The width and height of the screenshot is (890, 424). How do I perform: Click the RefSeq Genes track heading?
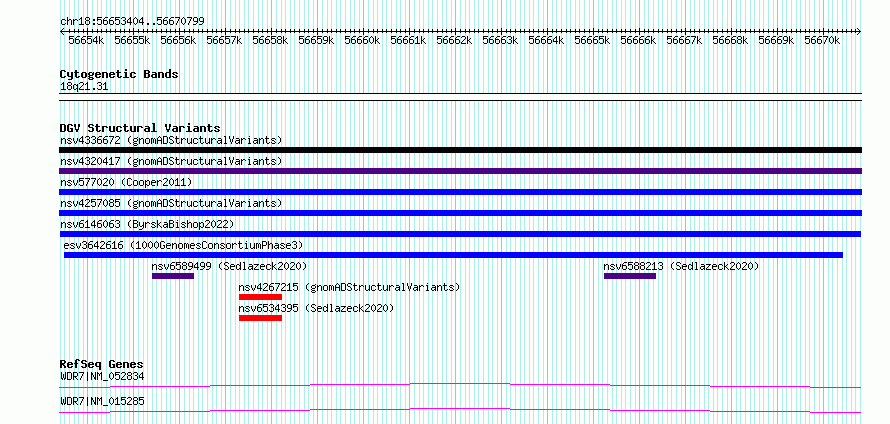pyautogui.click(x=102, y=364)
